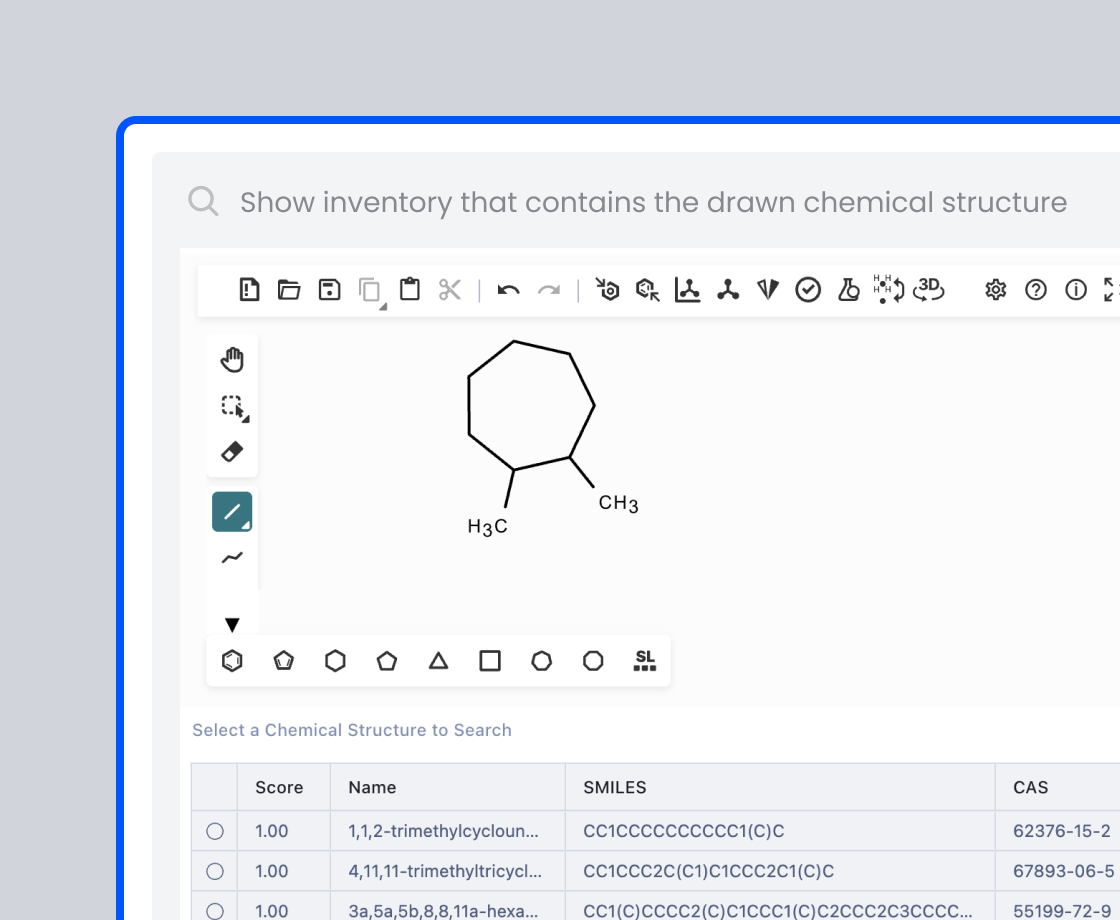The height and width of the screenshot is (920, 1120).
Task: Click the Layout icon
Action: pos(688,289)
